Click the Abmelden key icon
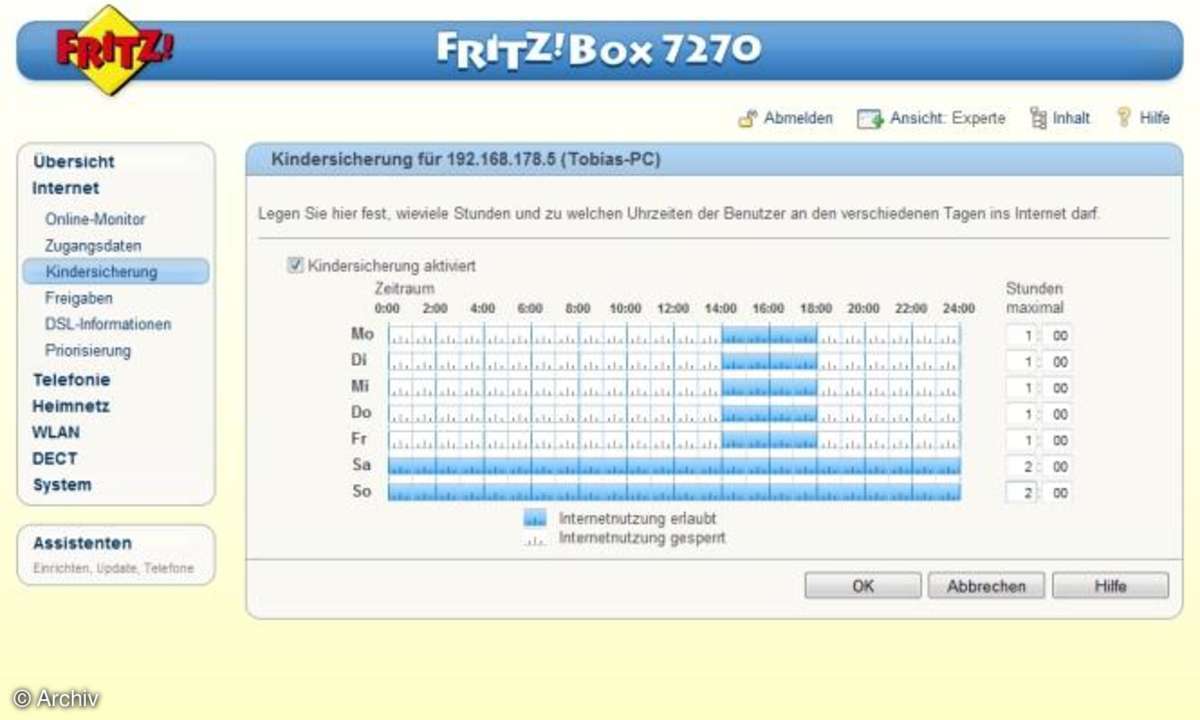 [747, 118]
